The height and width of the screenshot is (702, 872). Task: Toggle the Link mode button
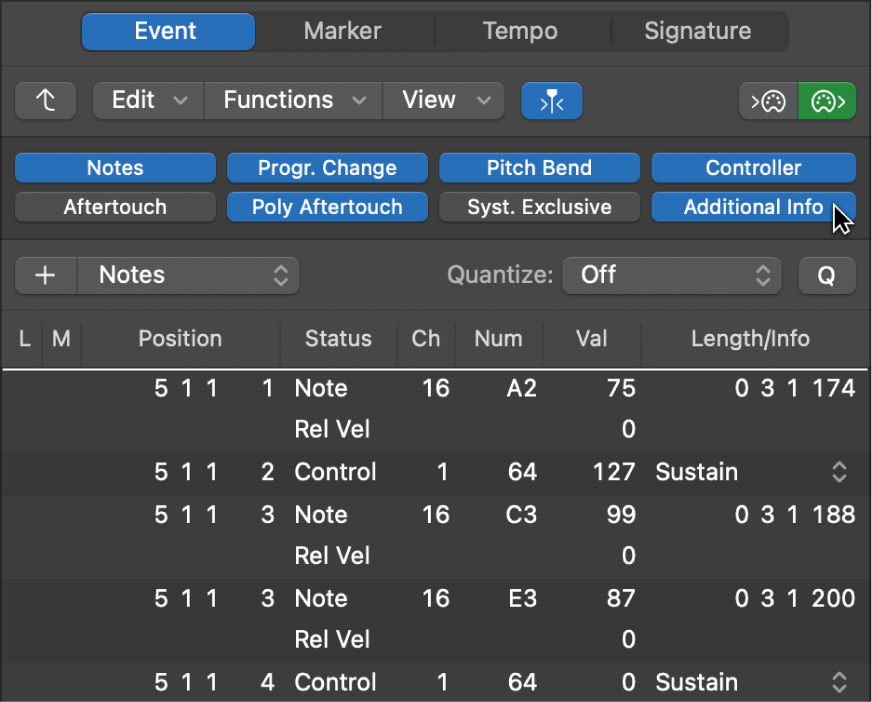[551, 100]
